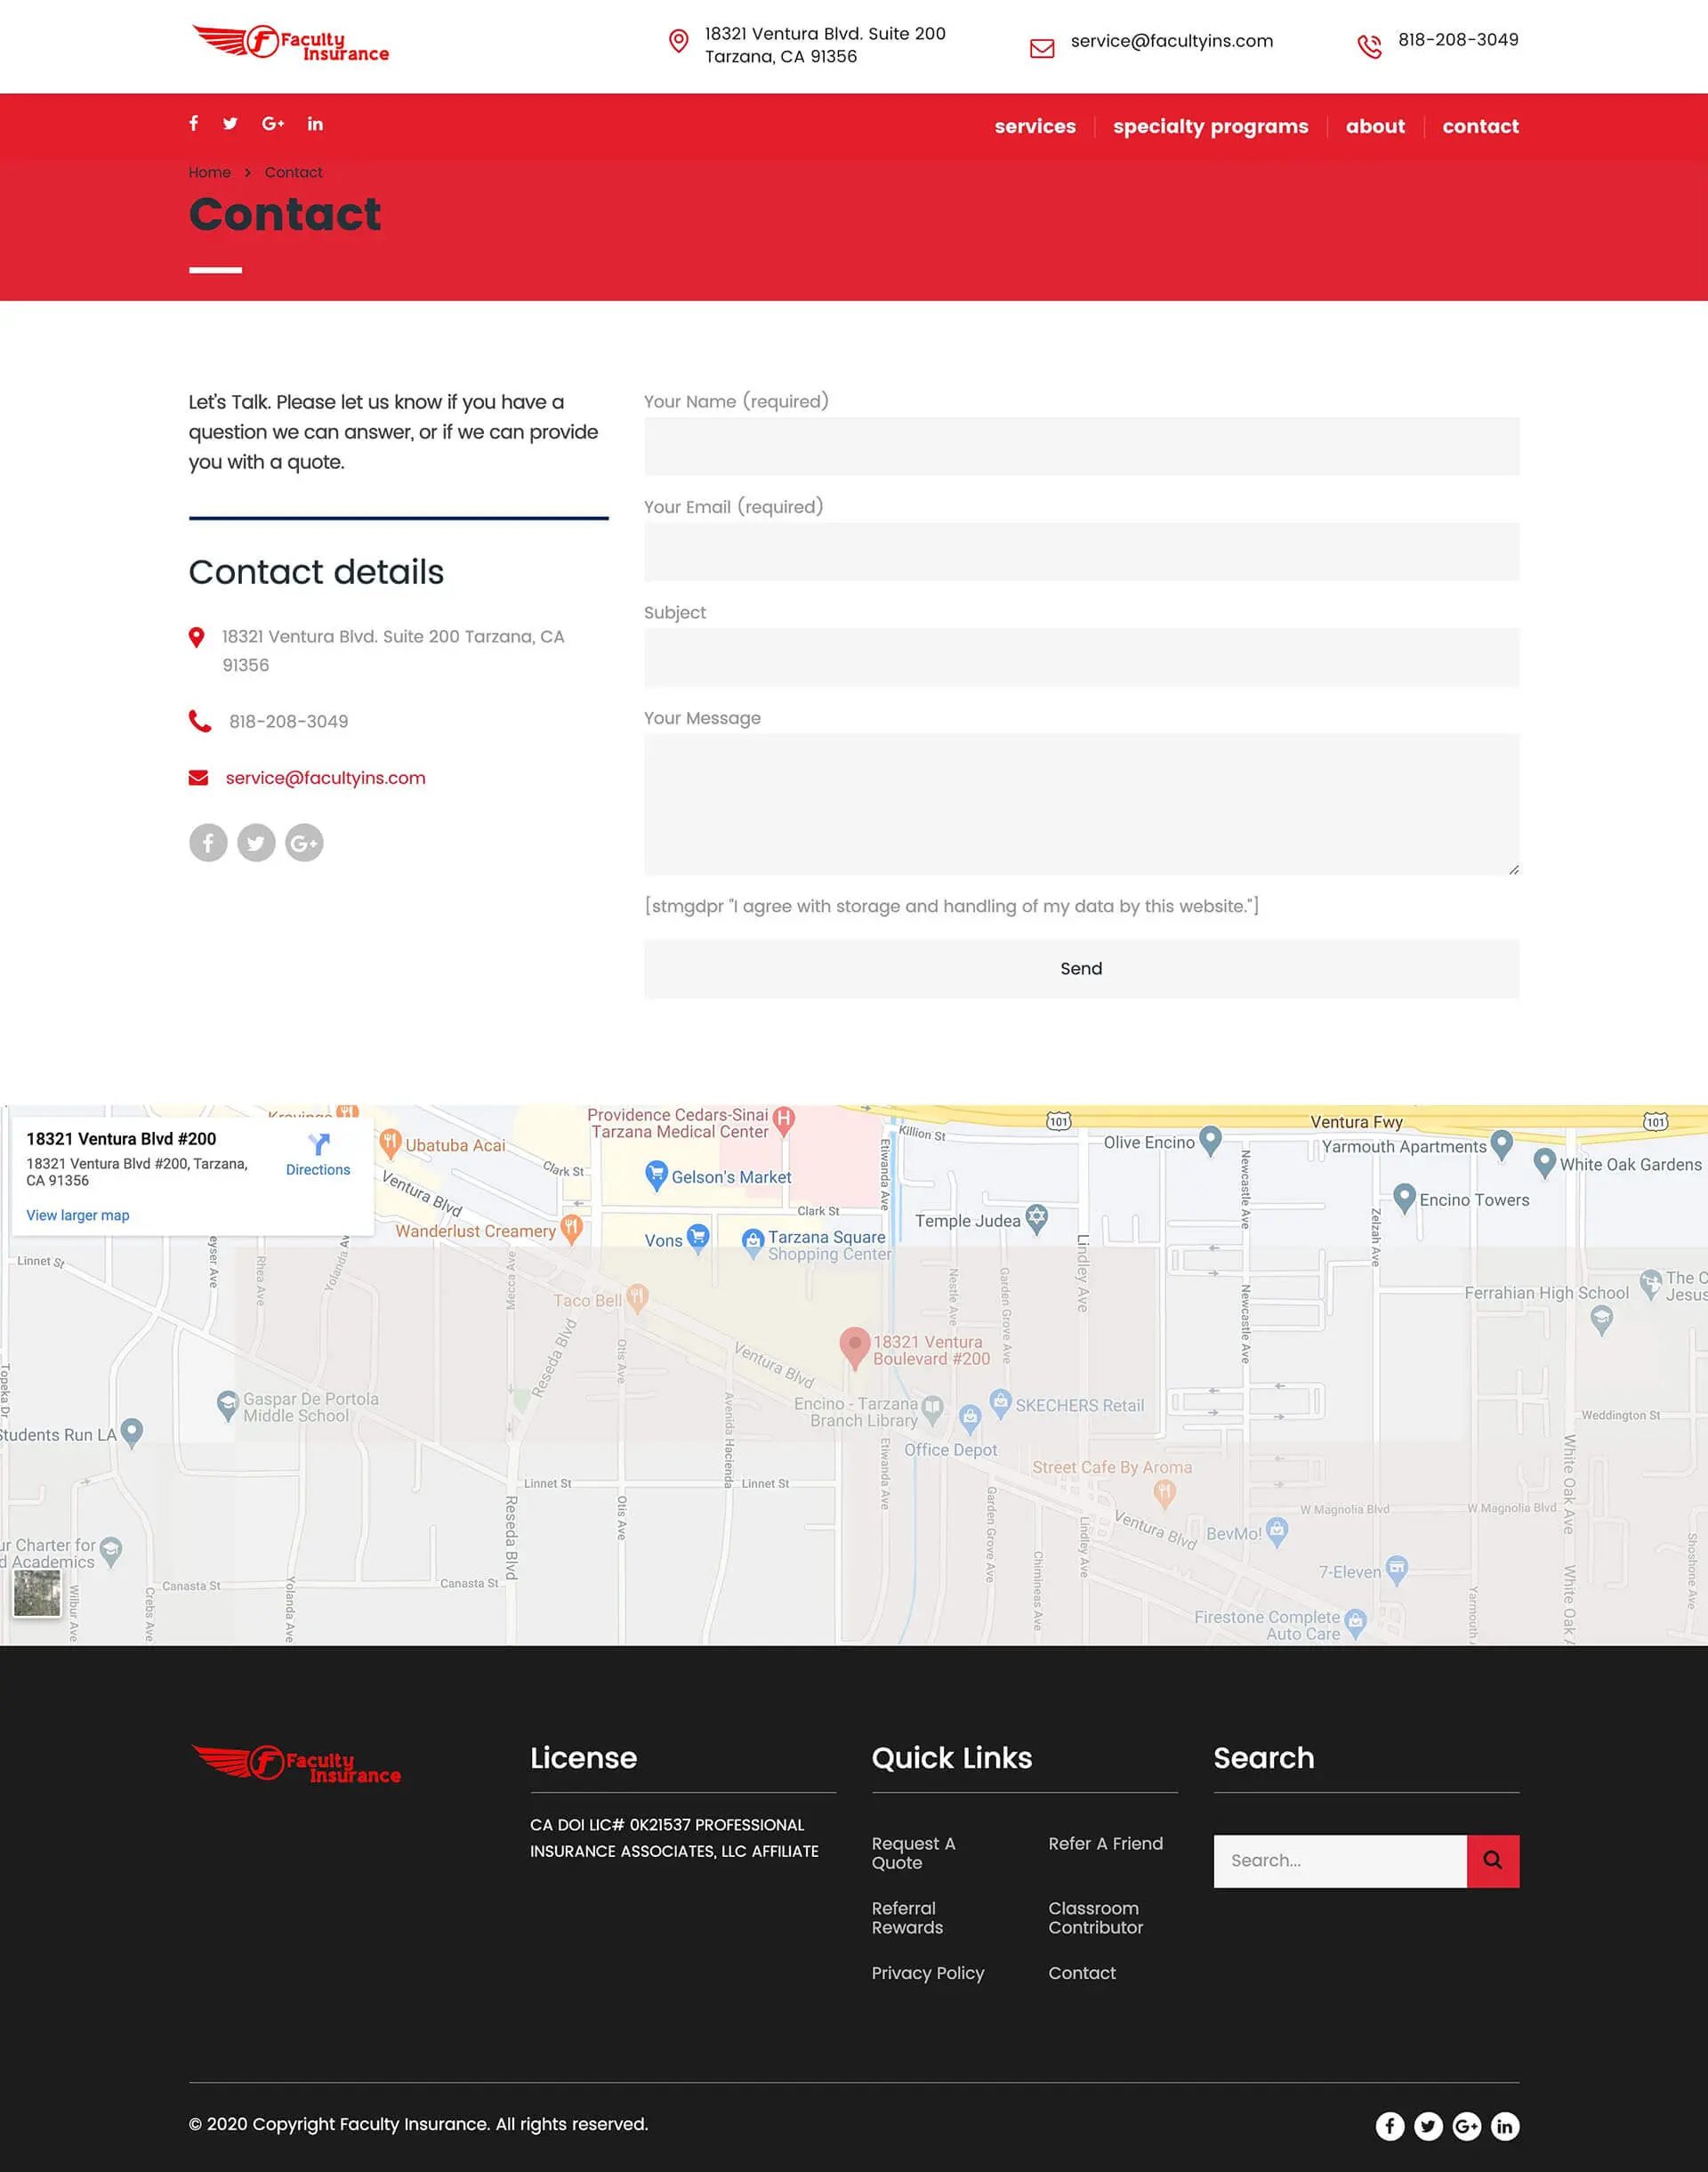Click the Send button on contact form

click(x=1081, y=968)
